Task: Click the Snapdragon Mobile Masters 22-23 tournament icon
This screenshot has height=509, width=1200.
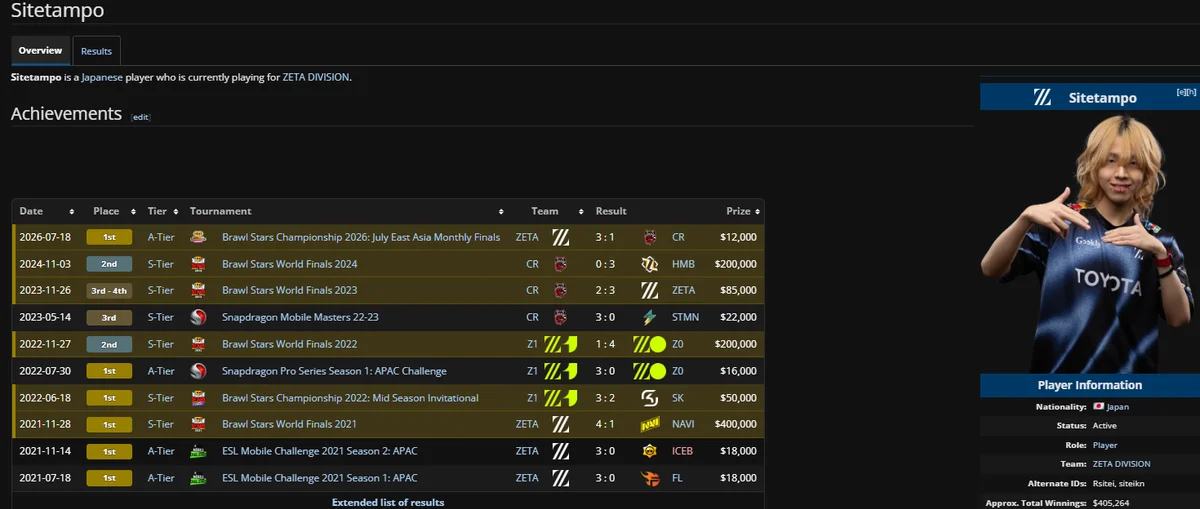Action: point(198,318)
